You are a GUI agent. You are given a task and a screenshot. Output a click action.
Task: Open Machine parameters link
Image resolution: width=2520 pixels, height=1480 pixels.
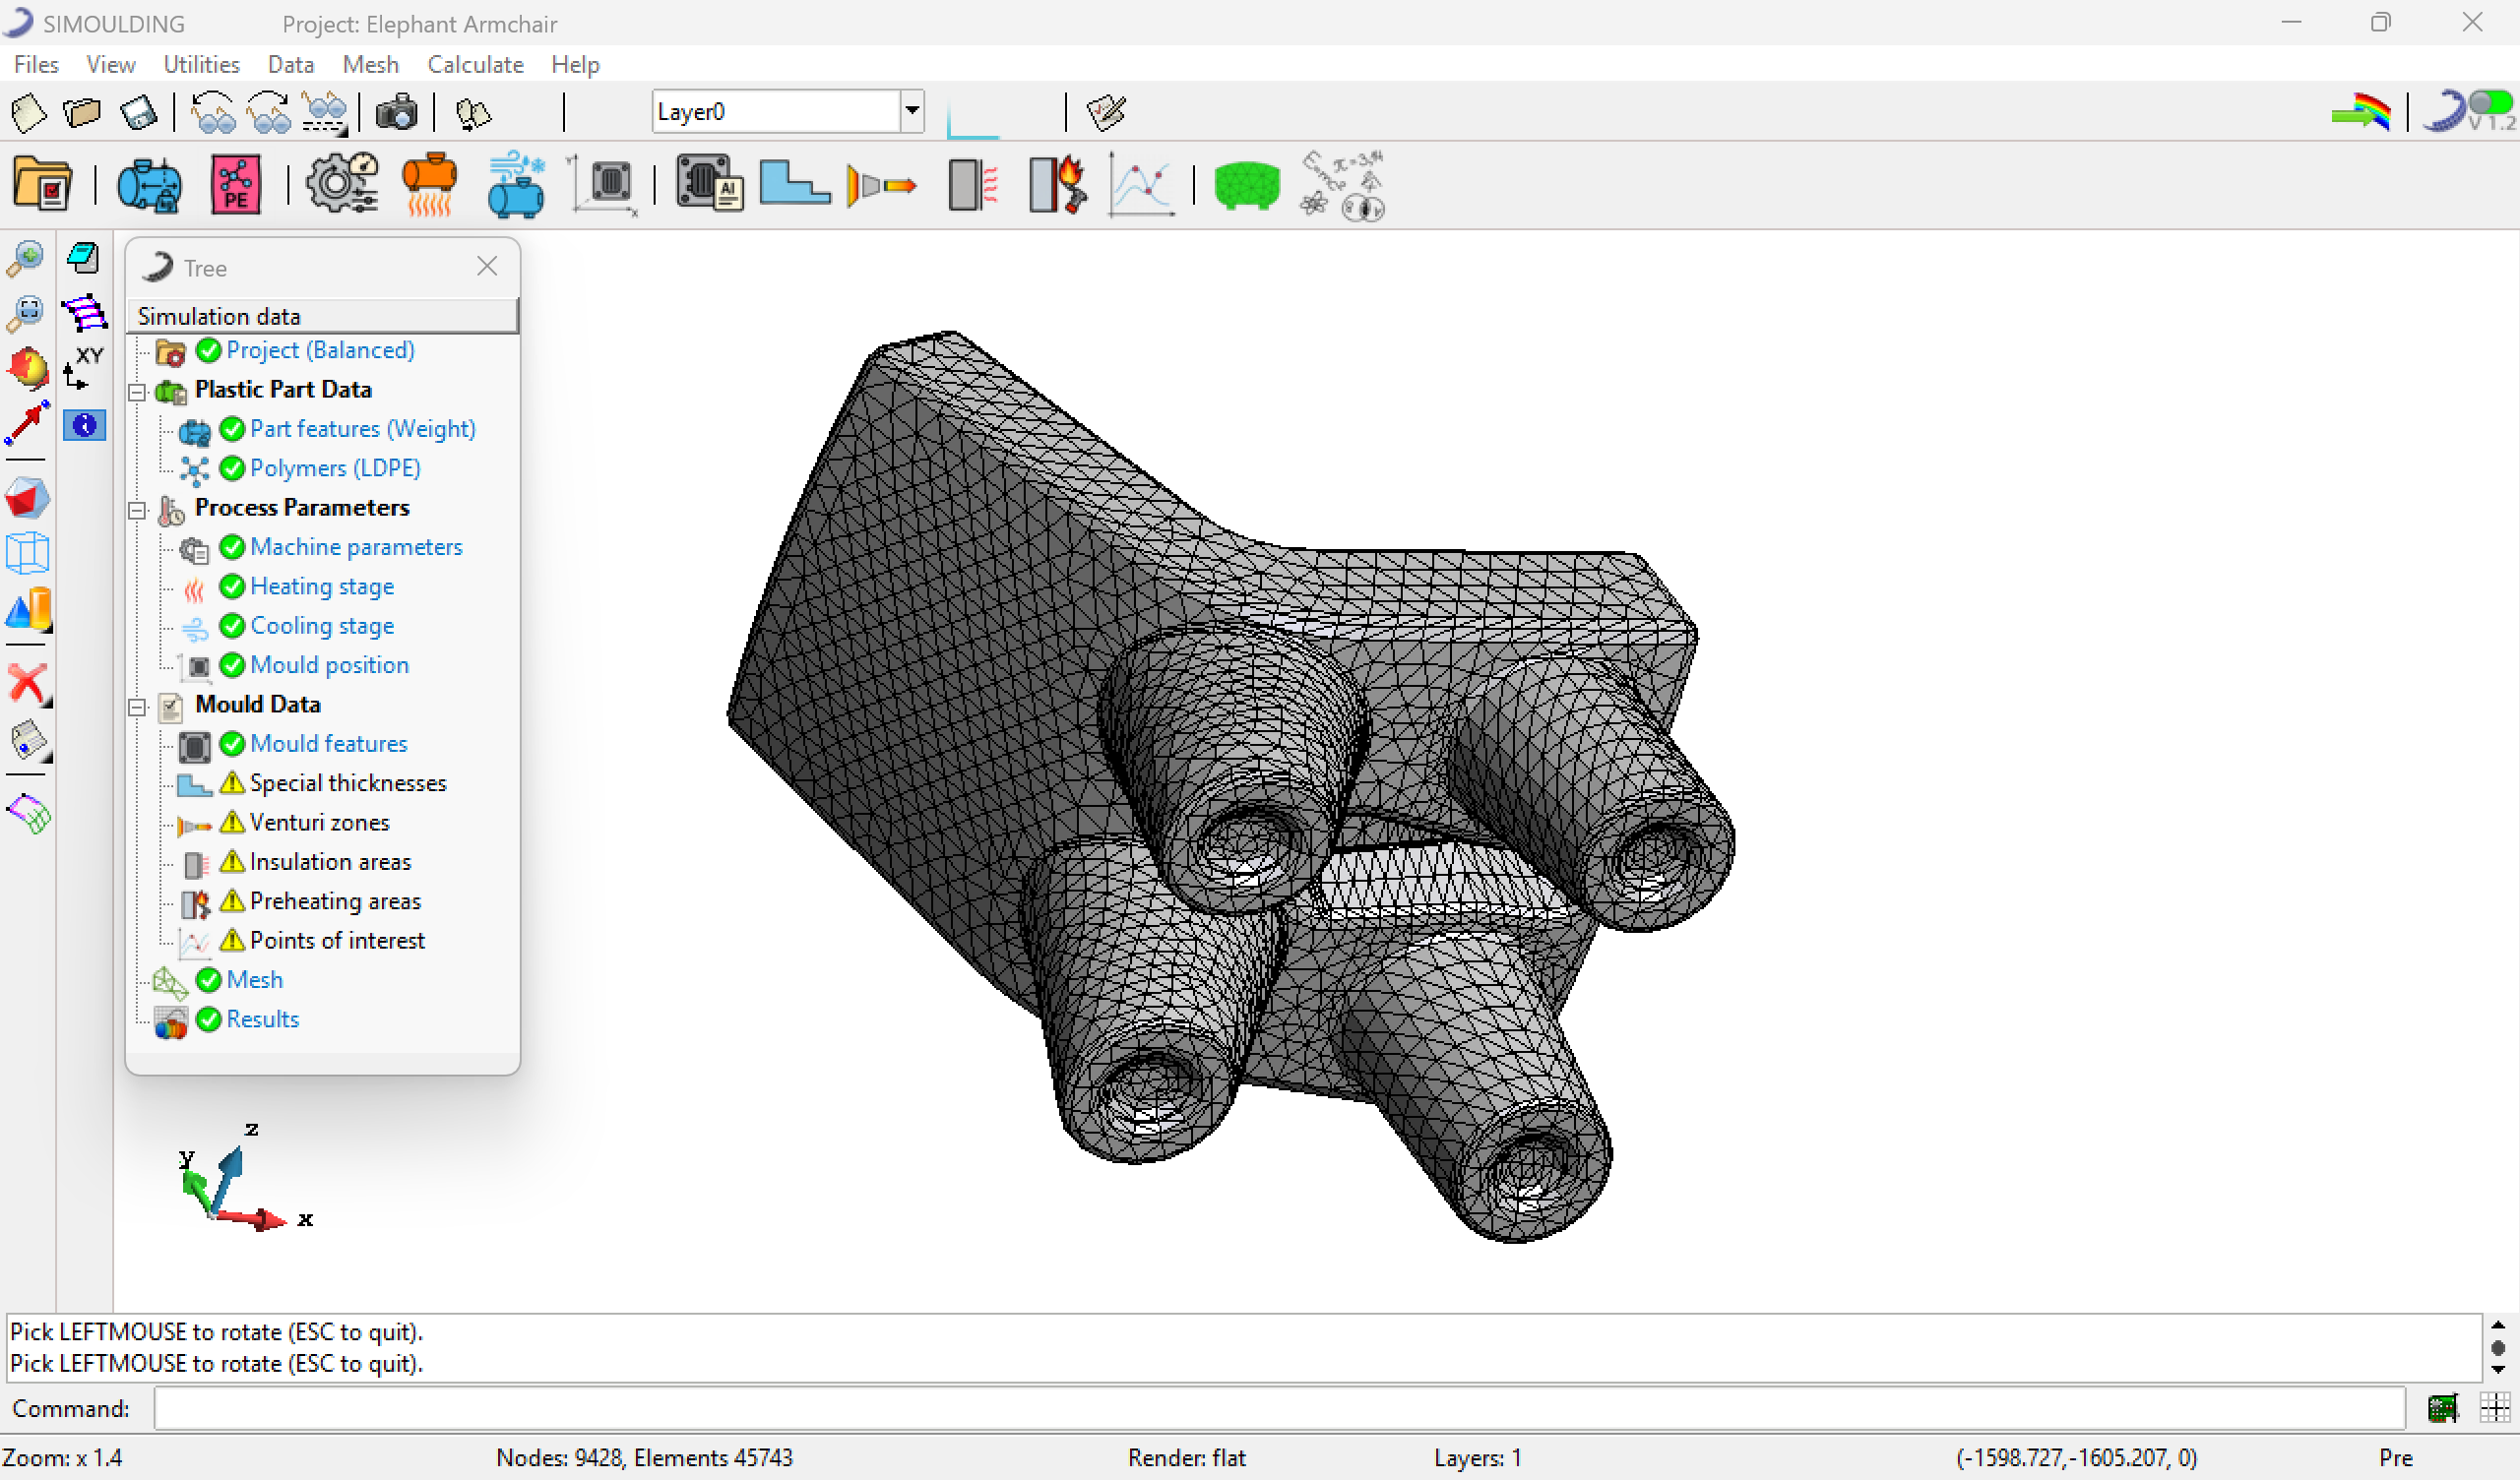coord(356,547)
